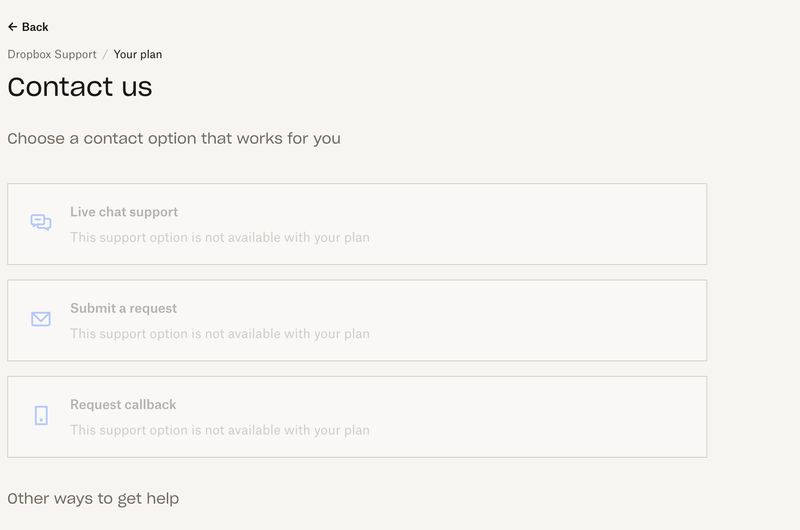Select the "Live chat support" title
The image size is (800, 530).
click(x=124, y=212)
